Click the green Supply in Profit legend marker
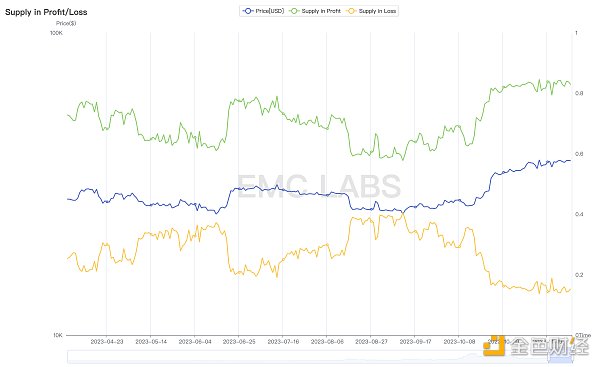This screenshot has width=600, height=367. coord(294,11)
